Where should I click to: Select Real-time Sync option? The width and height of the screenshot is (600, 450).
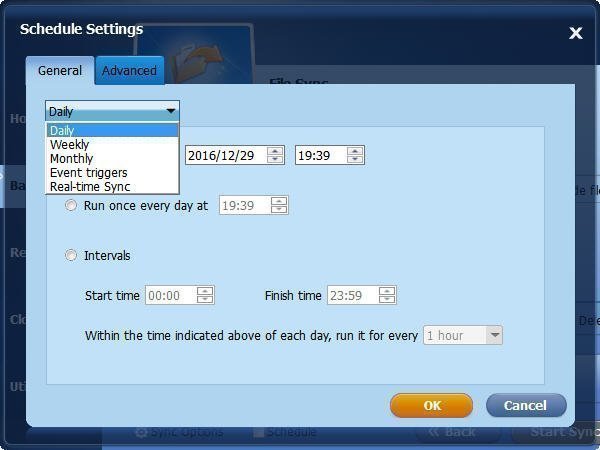(112, 186)
